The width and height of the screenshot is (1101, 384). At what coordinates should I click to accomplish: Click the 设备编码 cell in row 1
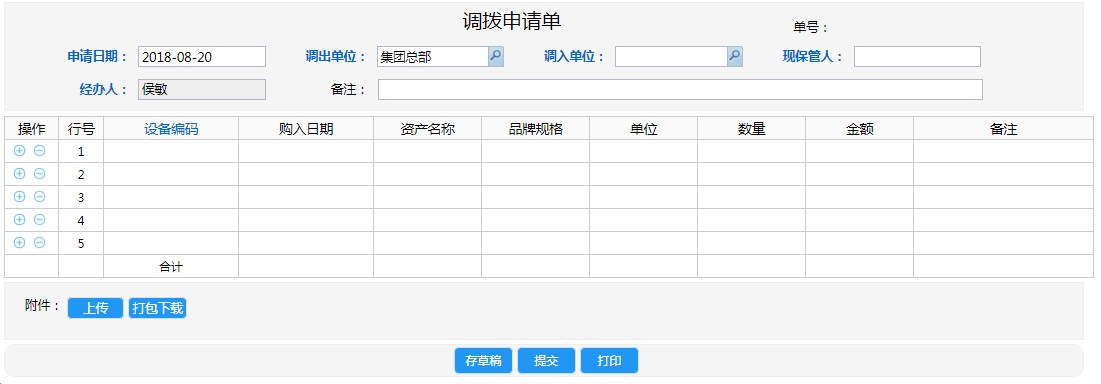click(171, 151)
